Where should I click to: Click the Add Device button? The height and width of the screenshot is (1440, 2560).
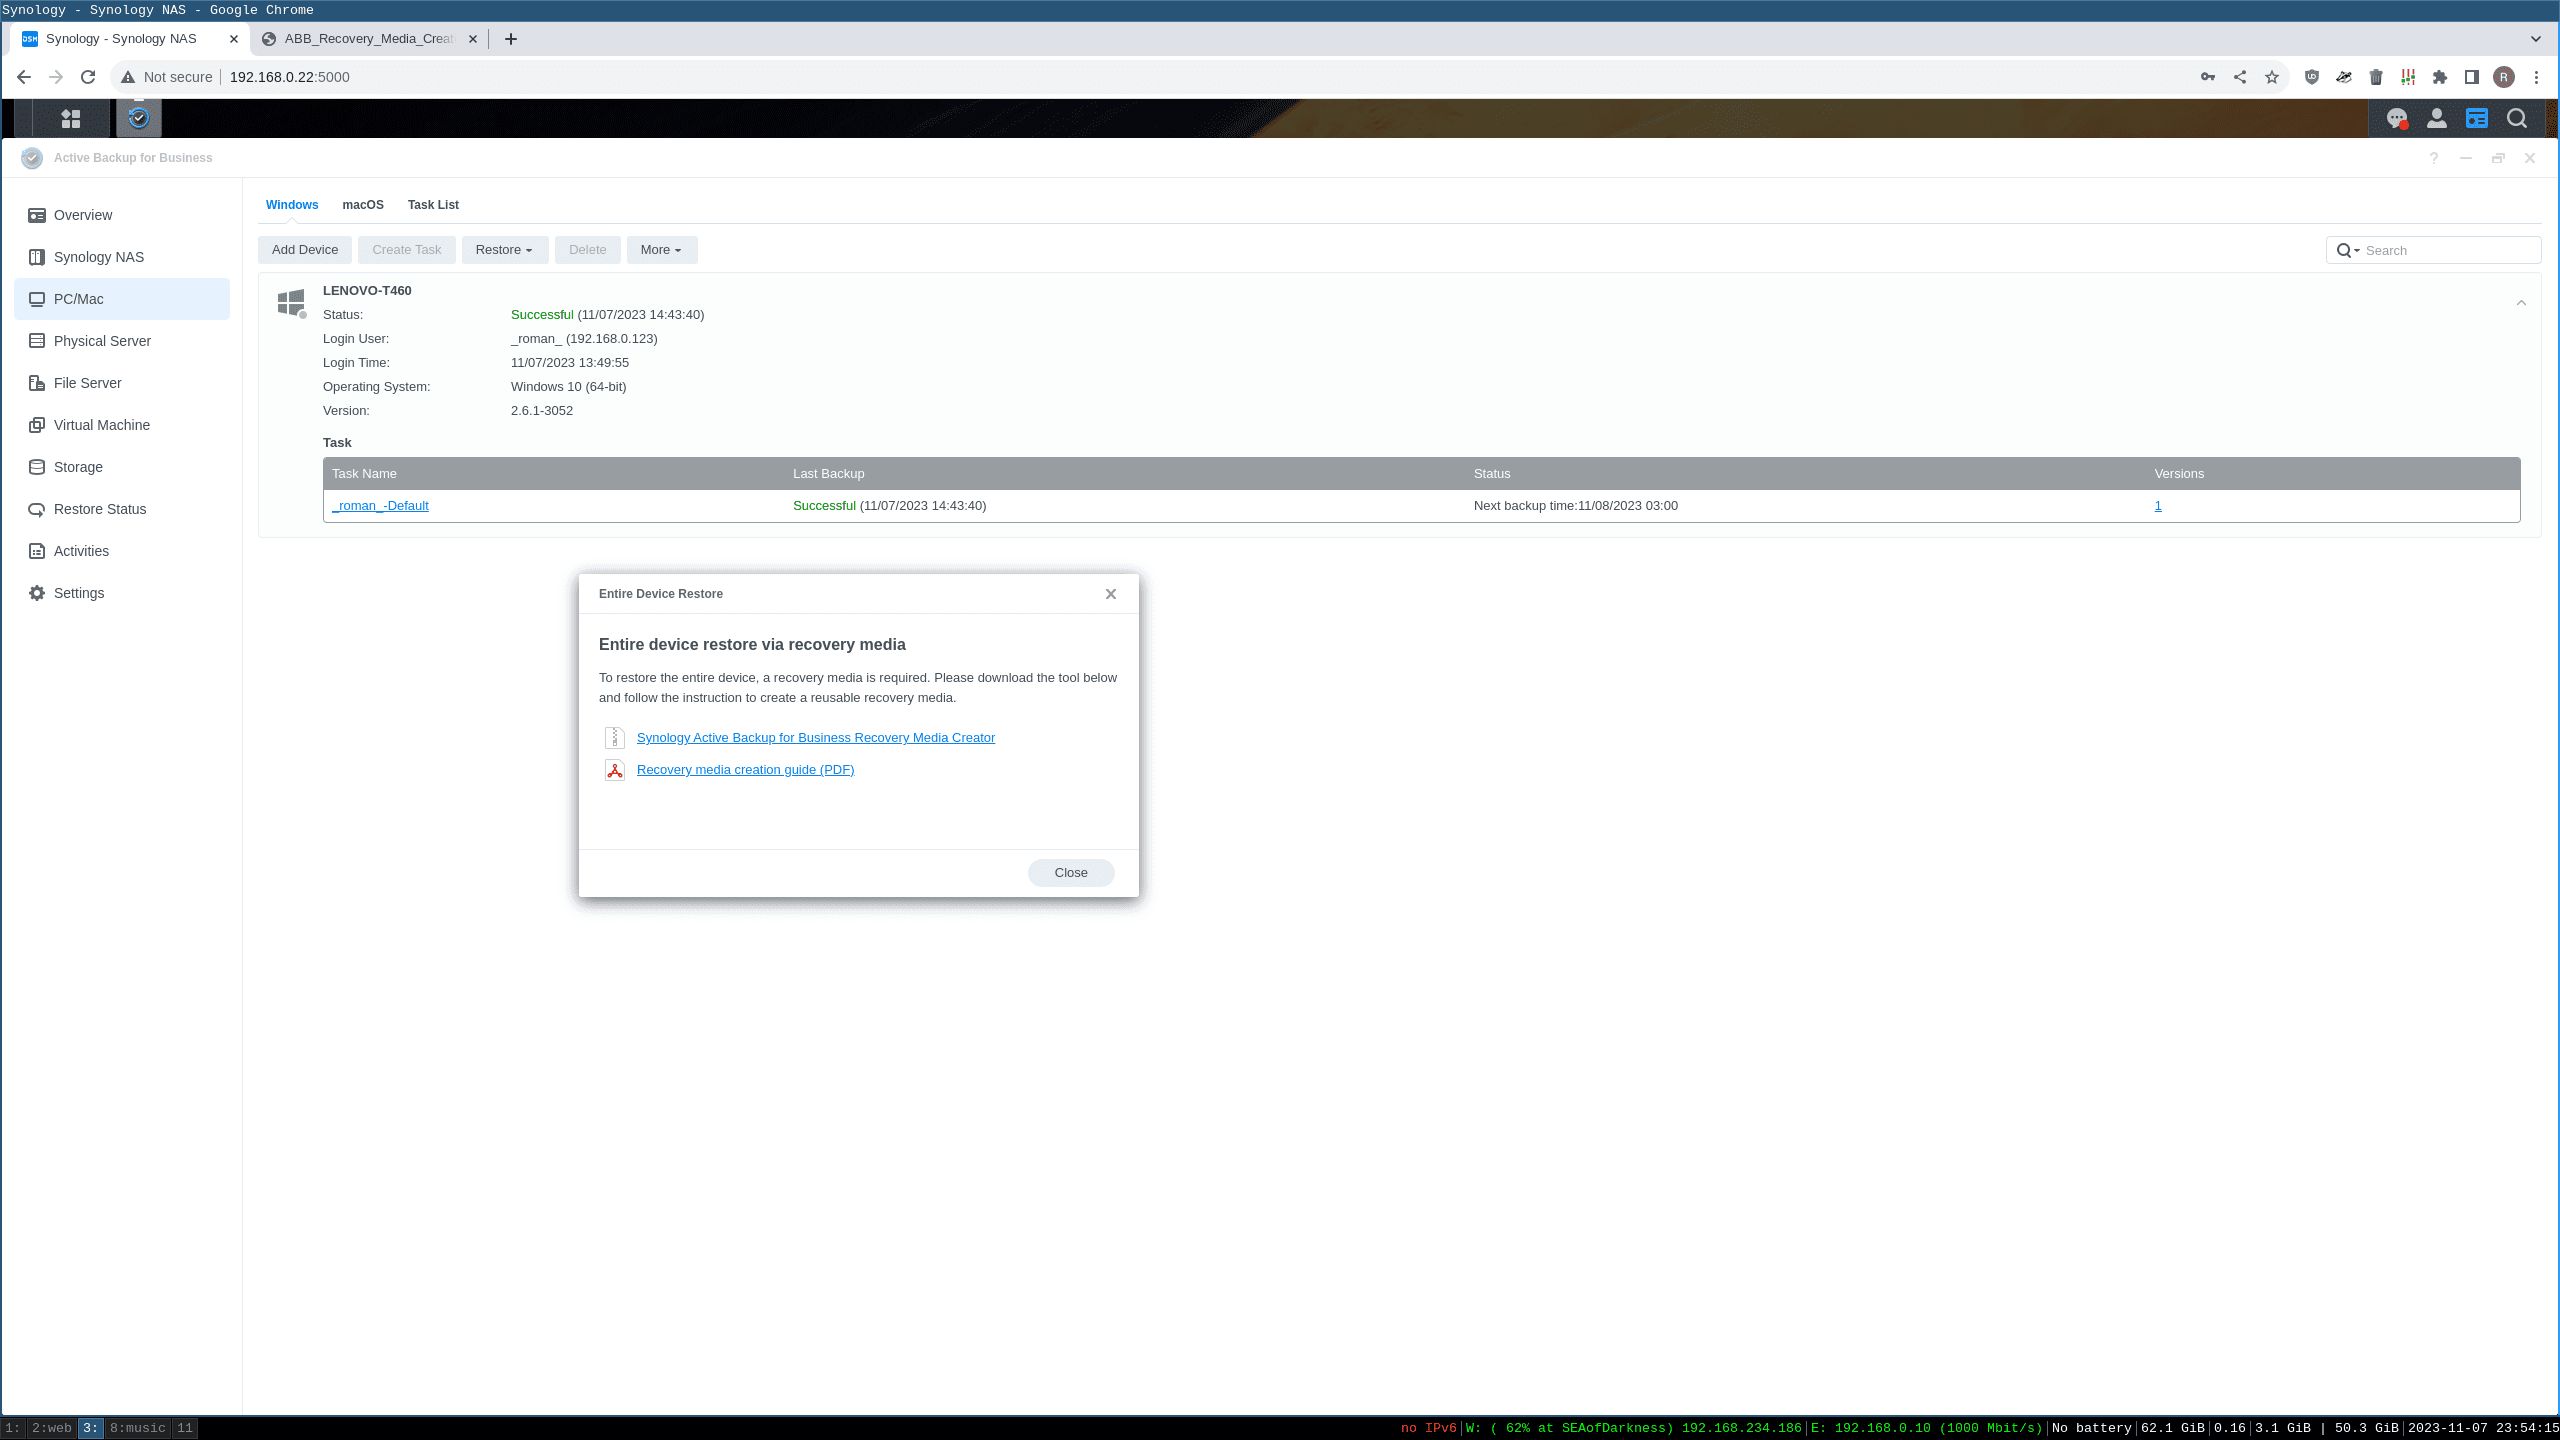coord(305,250)
